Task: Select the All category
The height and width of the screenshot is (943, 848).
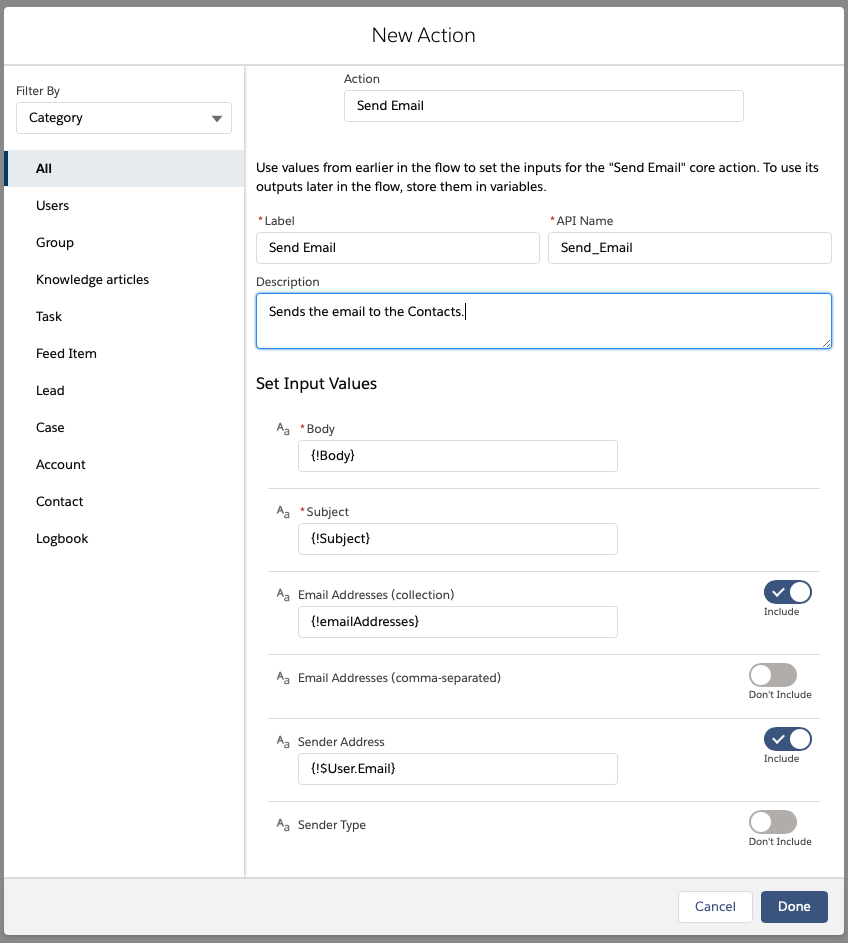Action: (124, 168)
